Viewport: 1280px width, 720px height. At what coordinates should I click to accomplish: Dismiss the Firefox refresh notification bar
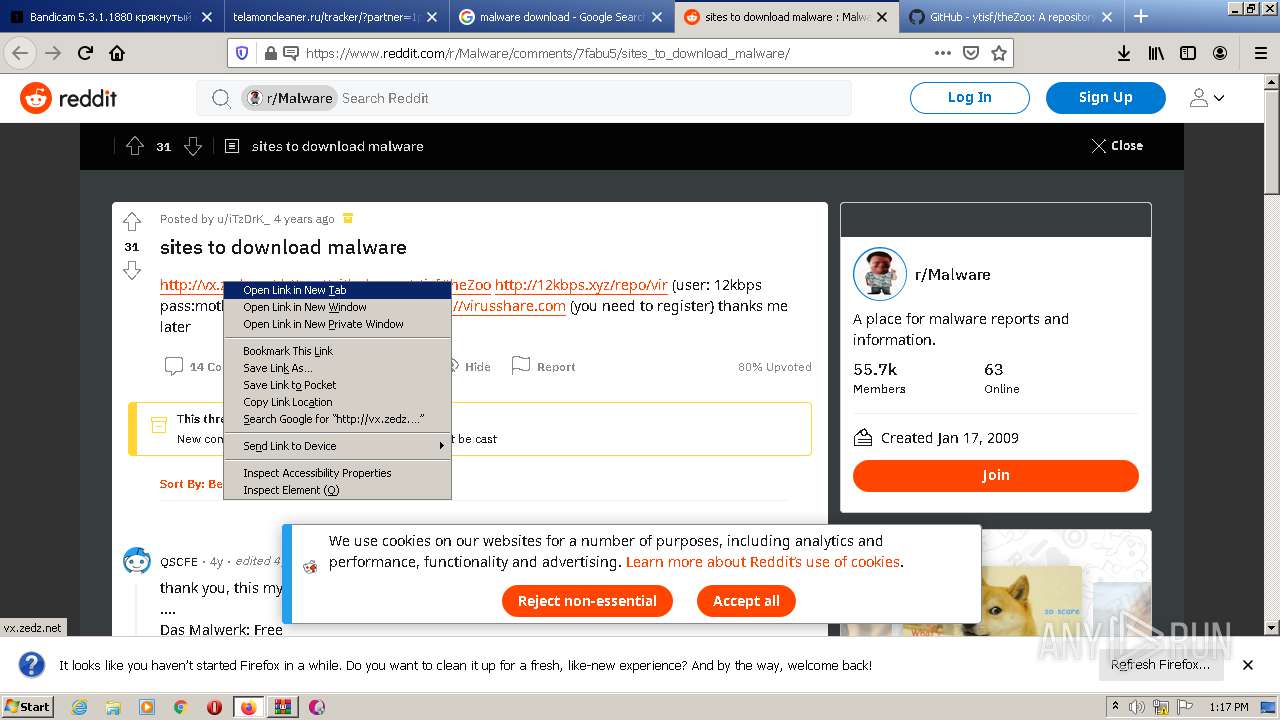pos(1247,664)
